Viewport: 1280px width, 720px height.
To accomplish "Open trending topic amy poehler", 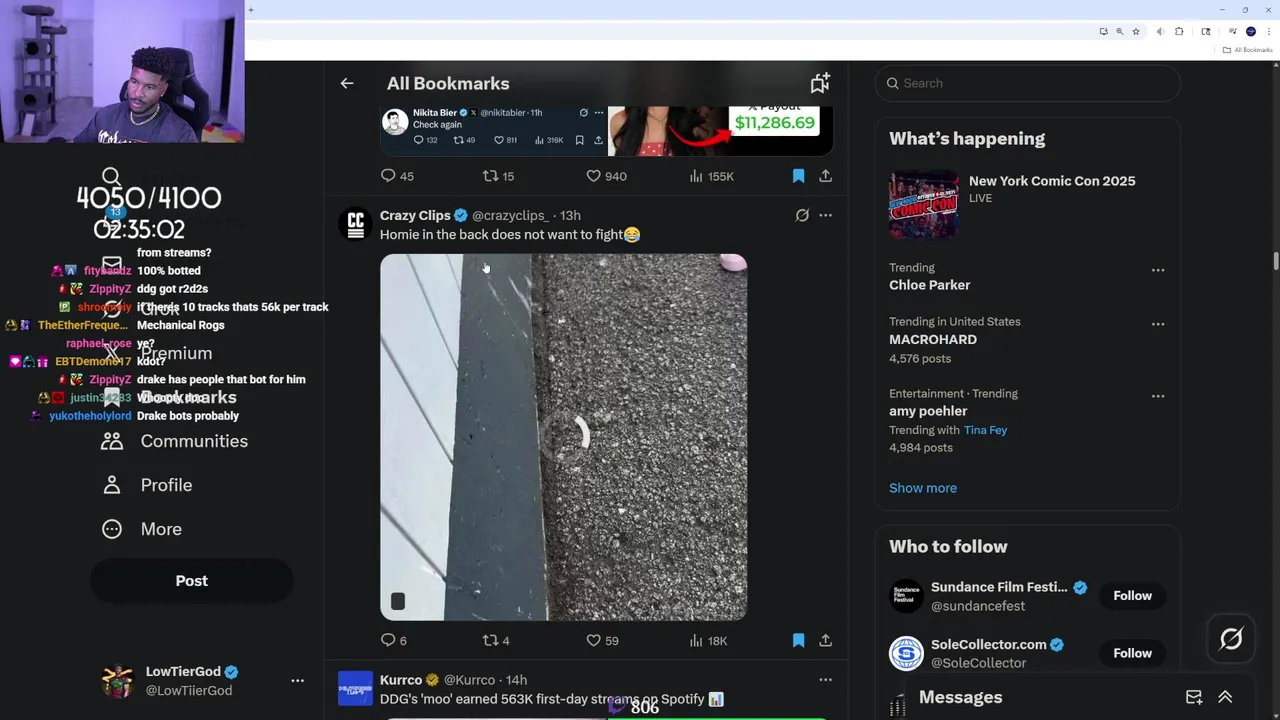I will [x=928, y=411].
